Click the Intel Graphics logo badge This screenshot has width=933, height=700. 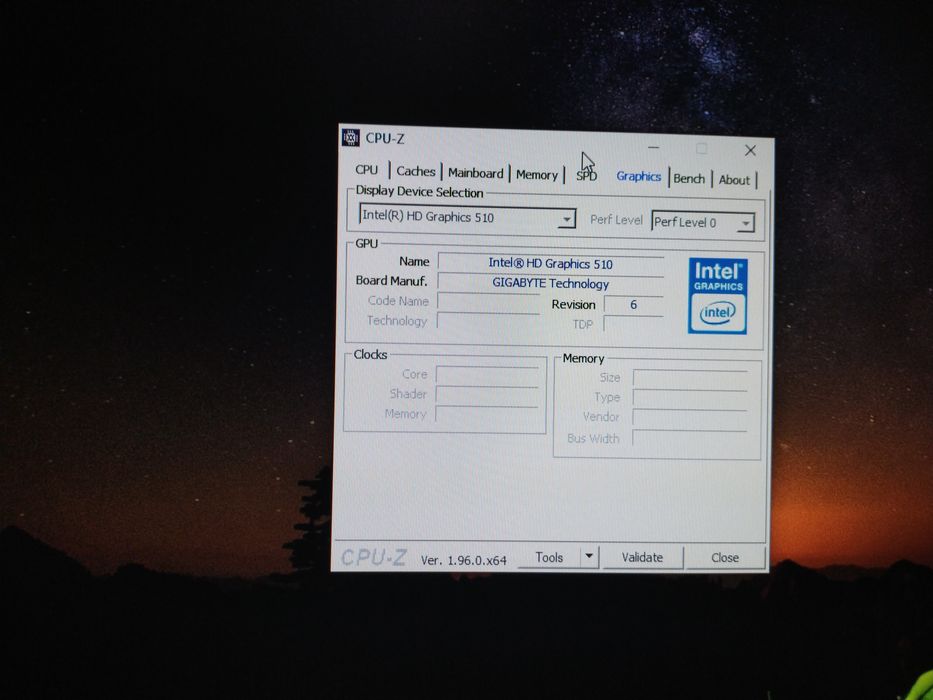click(718, 296)
